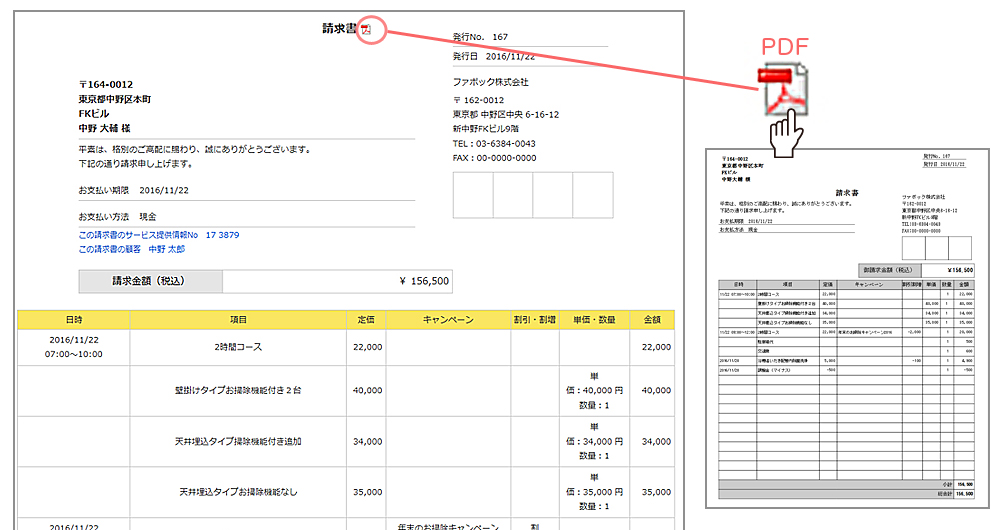Select the 発行日 2016/11/22 line
The image size is (1000, 530).
click(494, 56)
